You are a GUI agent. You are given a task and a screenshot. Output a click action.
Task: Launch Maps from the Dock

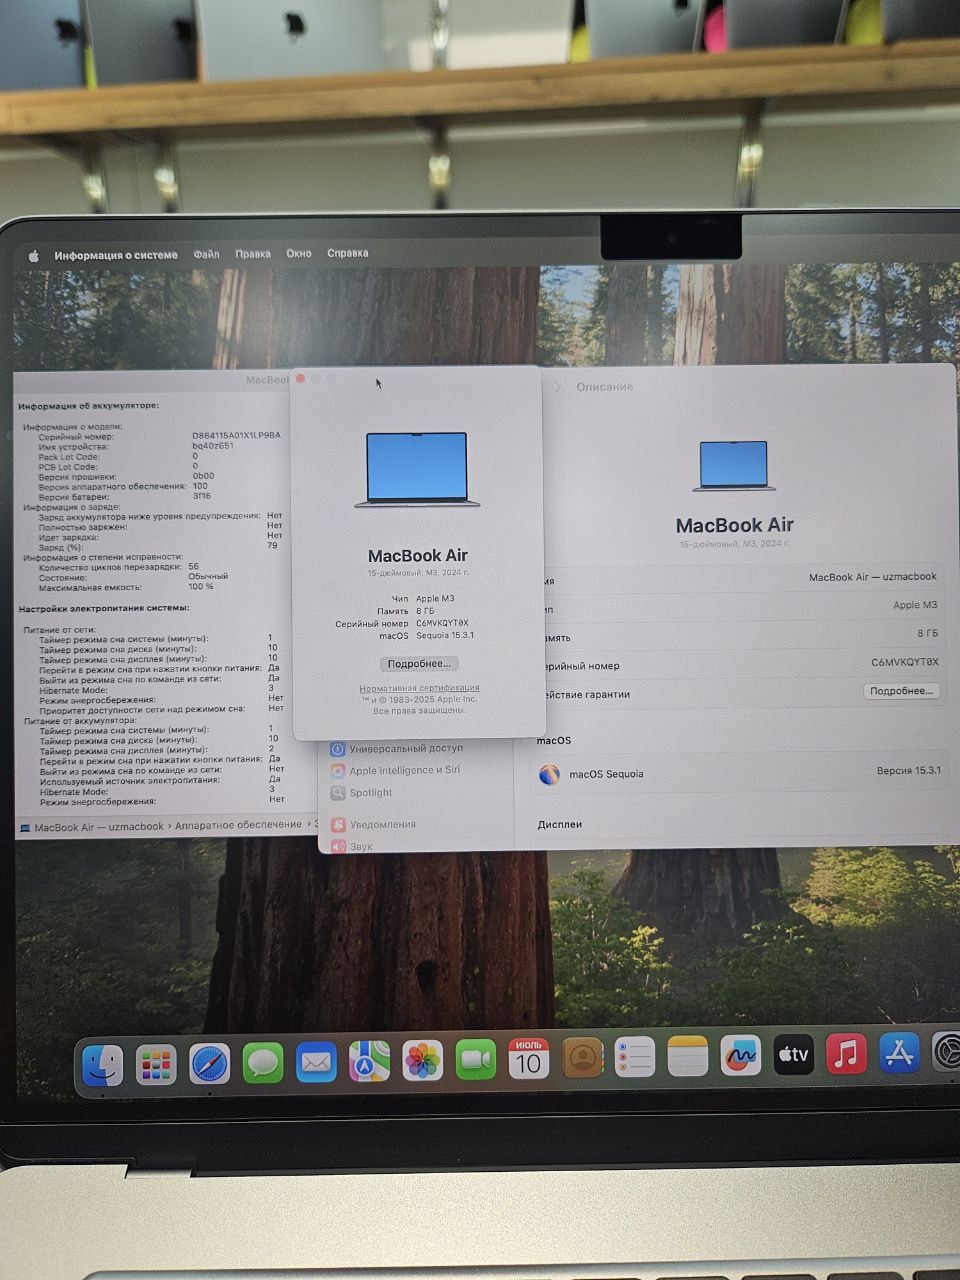369,1061
